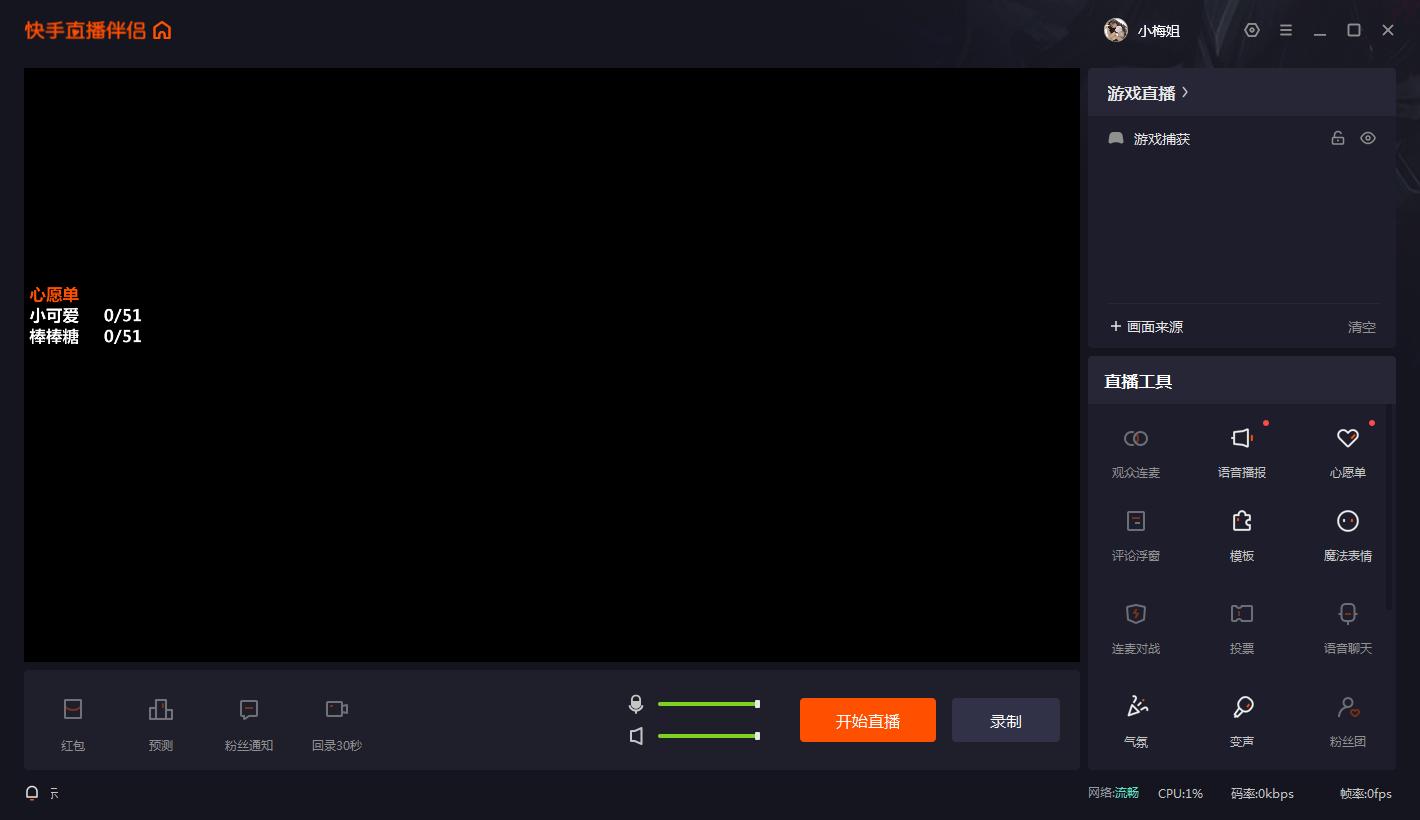Click the 网络:流畅 network status
The width and height of the screenshot is (1420, 820).
[x=1113, y=793]
